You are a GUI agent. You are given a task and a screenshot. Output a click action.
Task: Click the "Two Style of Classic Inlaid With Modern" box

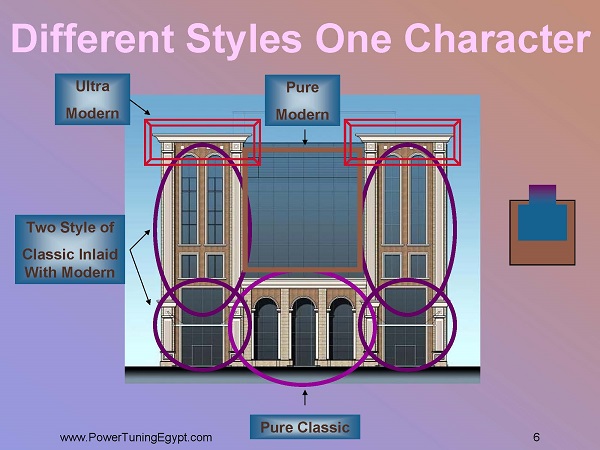pyautogui.click(x=70, y=249)
